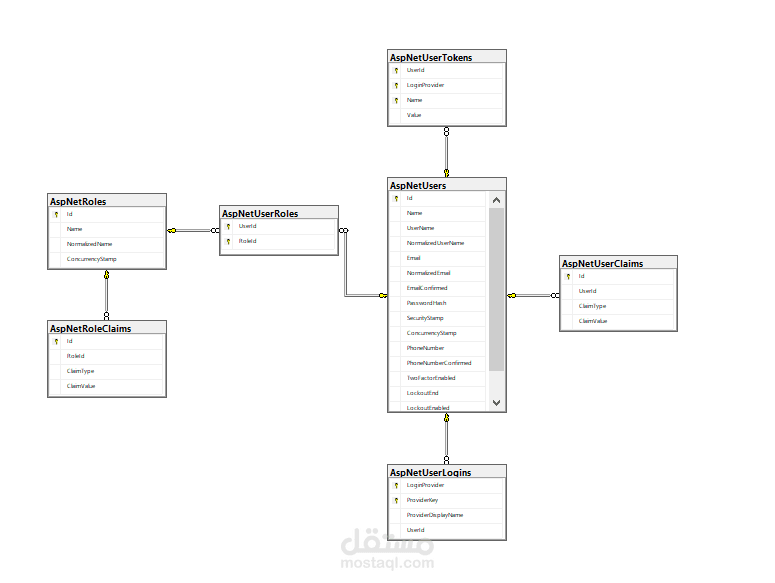Select the ClaimType column in AspNetUserClaims
This screenshot has width=775, height=583.
click(x=618, y=306)
